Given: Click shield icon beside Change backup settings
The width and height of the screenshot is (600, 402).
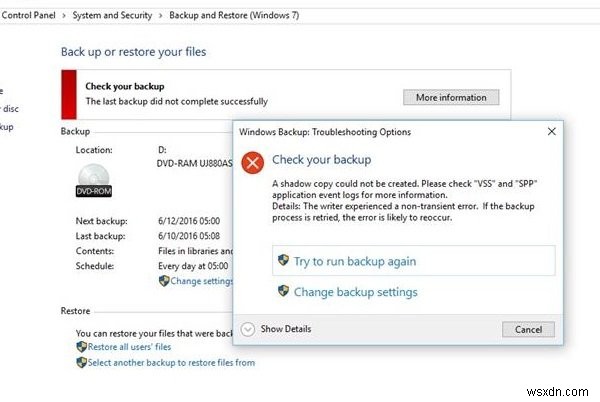Looking at the screenshot, I should 282,292.
